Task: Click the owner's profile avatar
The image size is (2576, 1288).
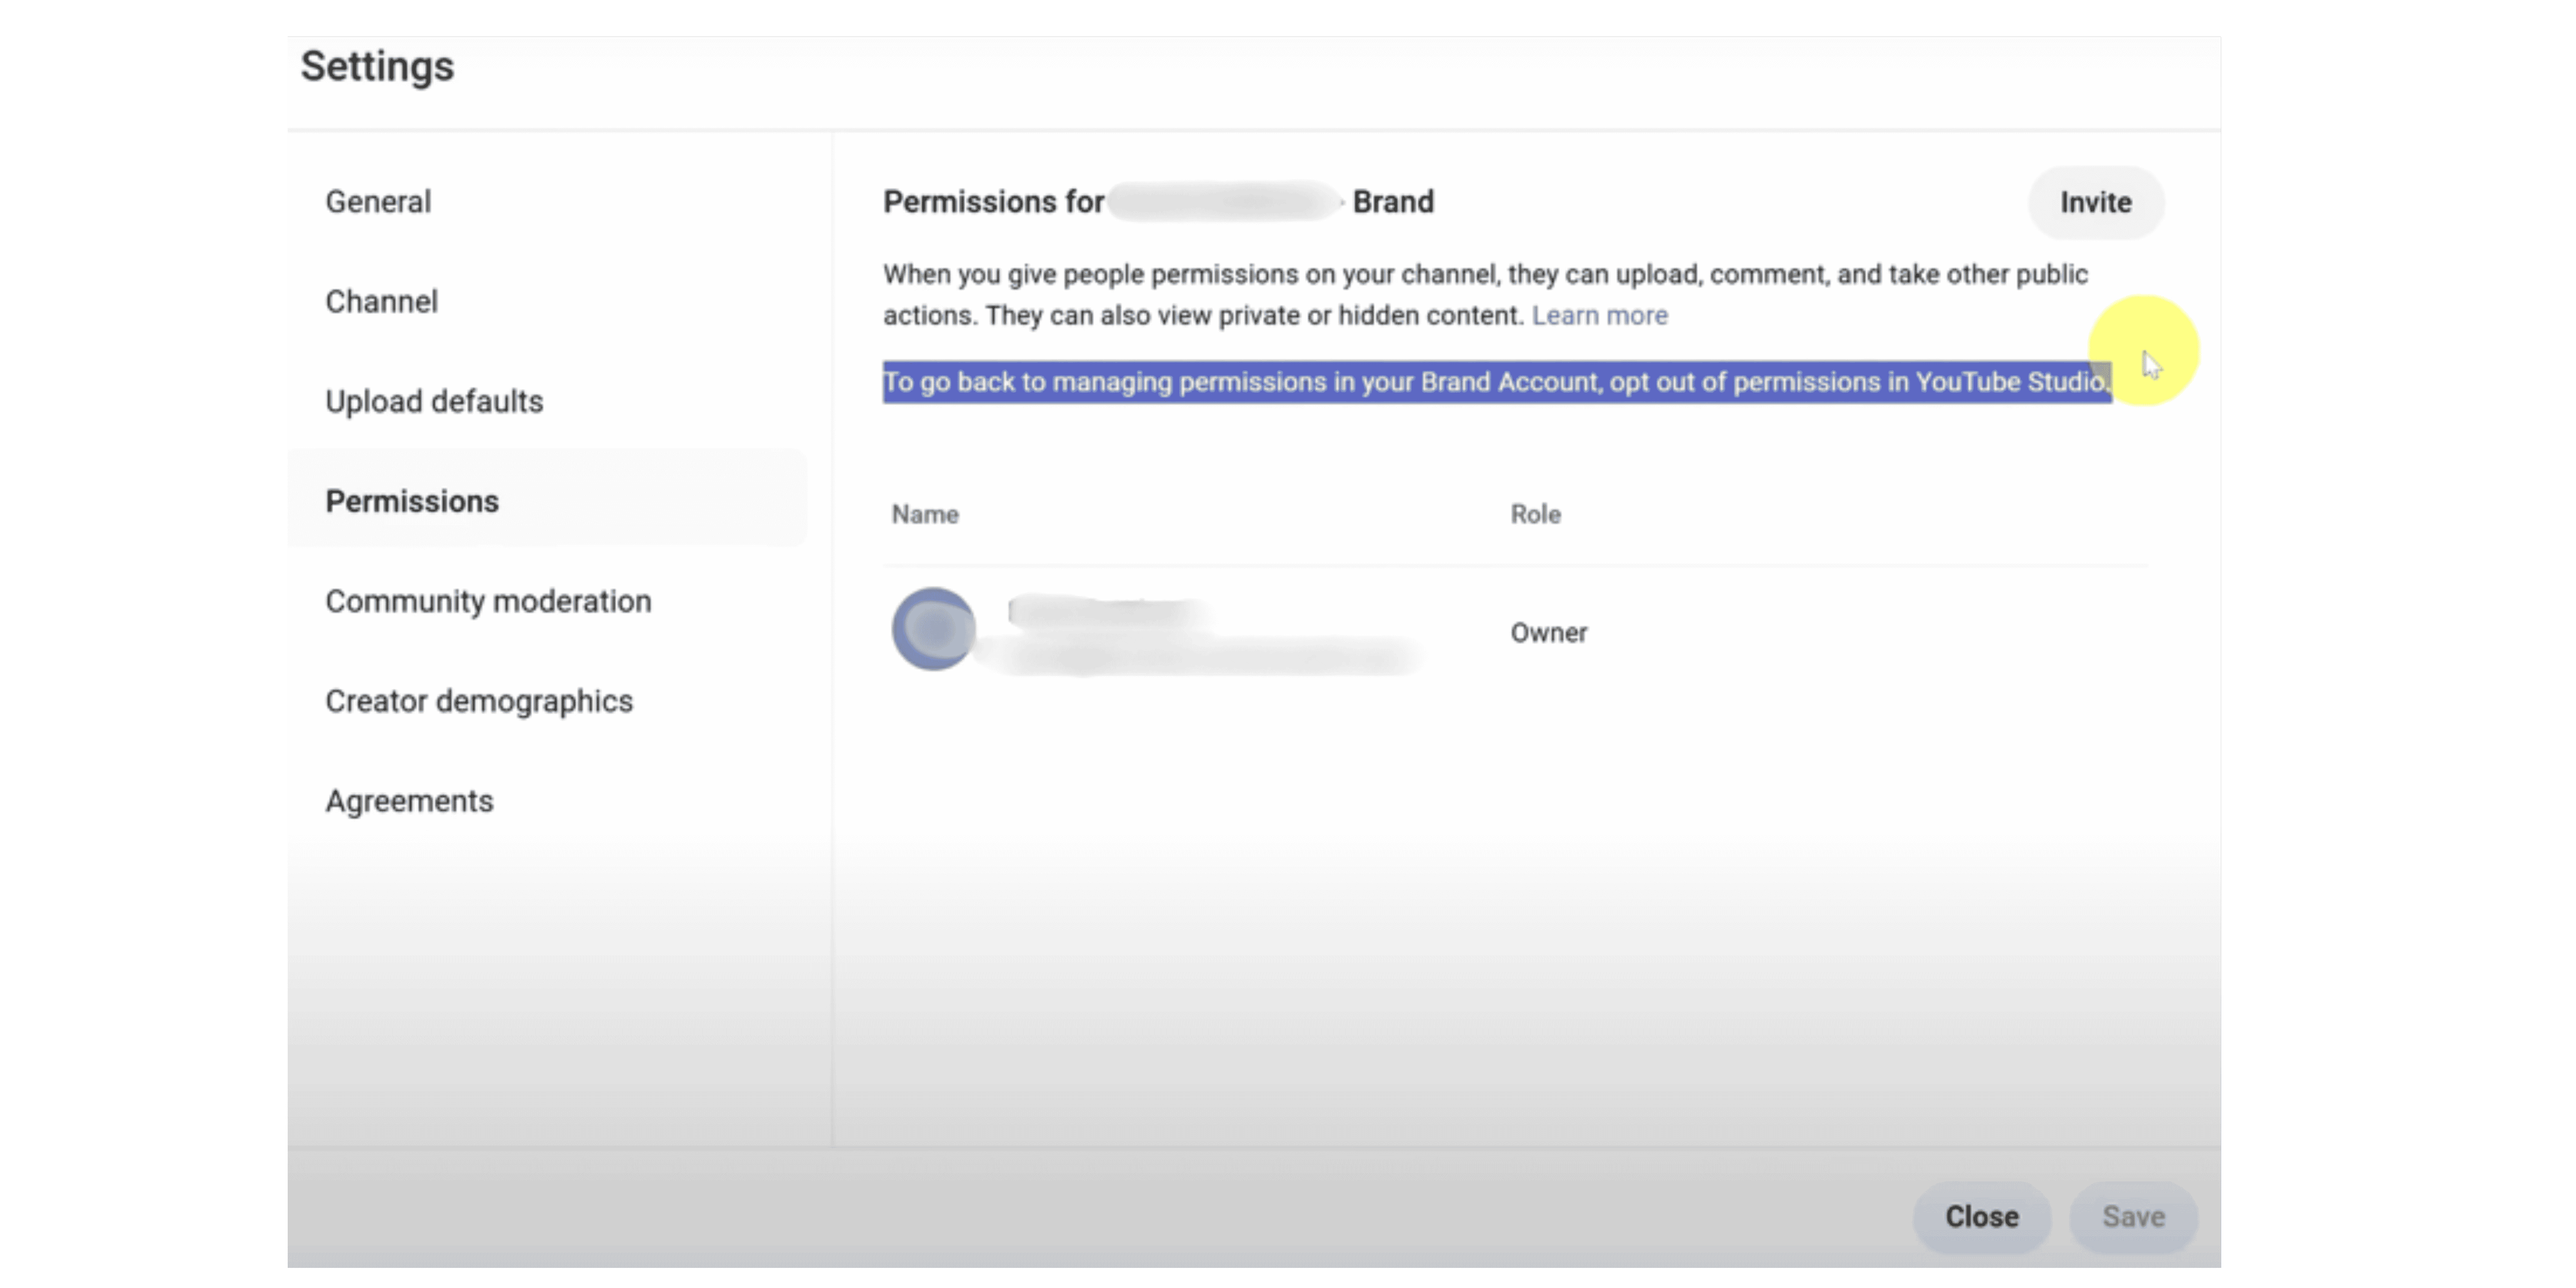Action: [933, 629]
